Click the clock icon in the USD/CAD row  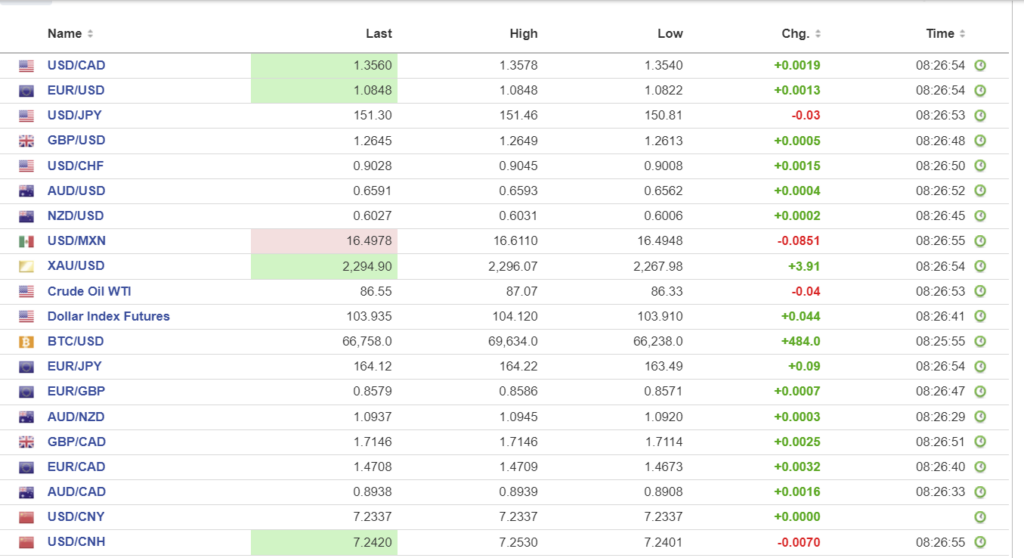pyautogui.click(x=980, y=66)
